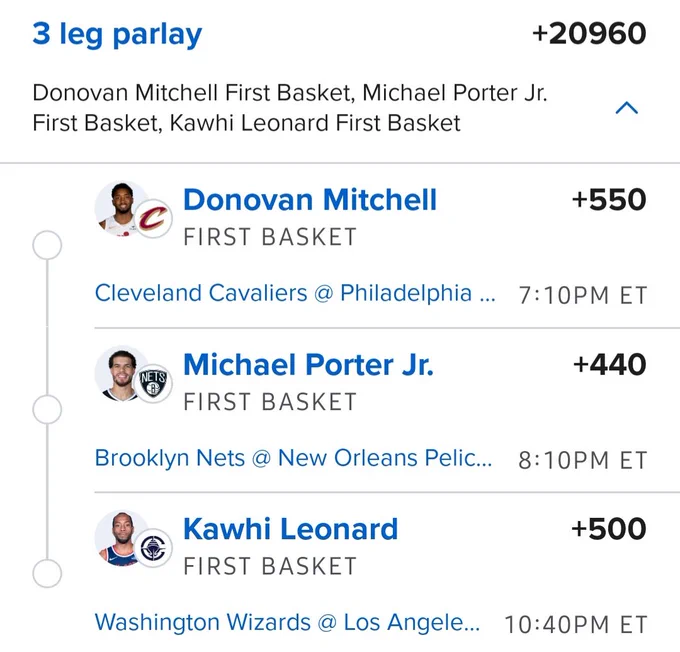Select the status circle for Donovan Mitchell leg
Viewport: 680px width, 652px height.
[47, 245]
